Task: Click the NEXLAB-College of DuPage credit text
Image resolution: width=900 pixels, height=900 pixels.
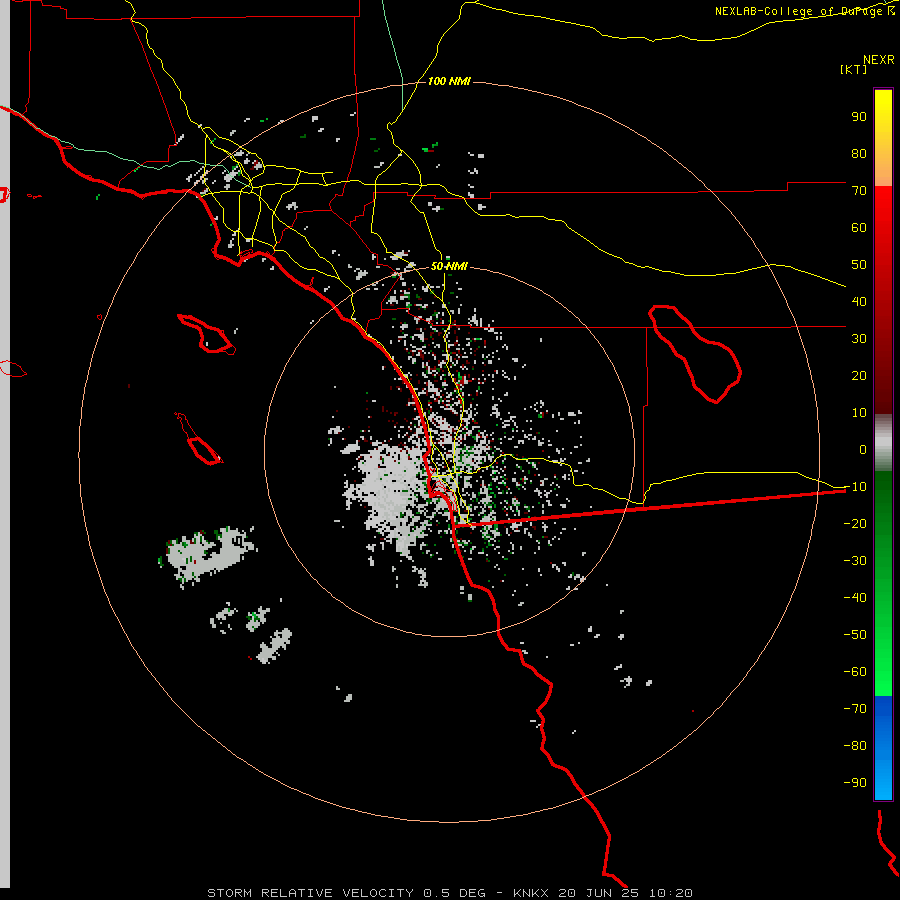Action: click(805, 11)
